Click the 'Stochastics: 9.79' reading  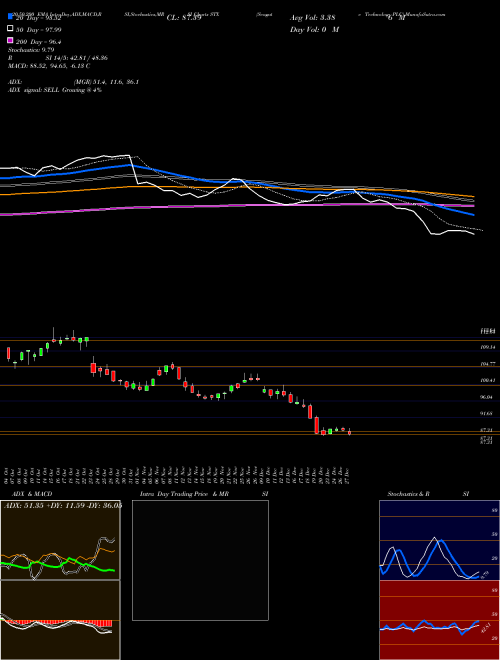pos(31,50)
